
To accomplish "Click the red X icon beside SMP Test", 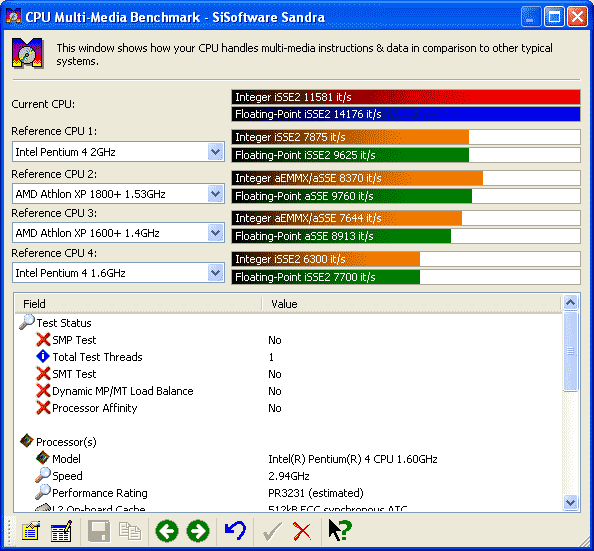I will (x=43, y=340).
